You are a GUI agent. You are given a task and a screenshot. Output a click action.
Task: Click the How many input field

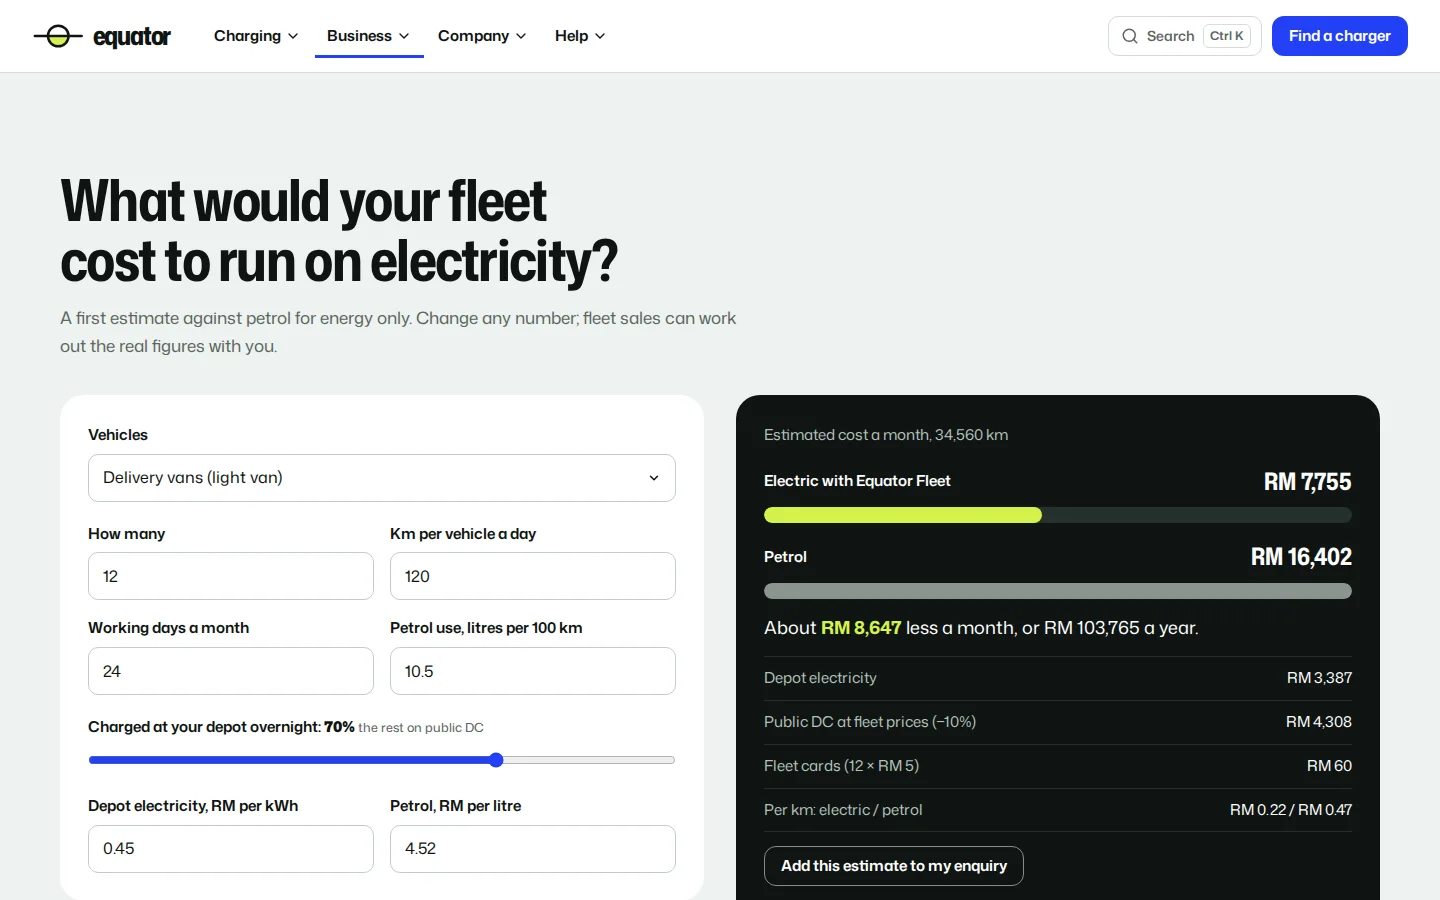pos(231,576)
